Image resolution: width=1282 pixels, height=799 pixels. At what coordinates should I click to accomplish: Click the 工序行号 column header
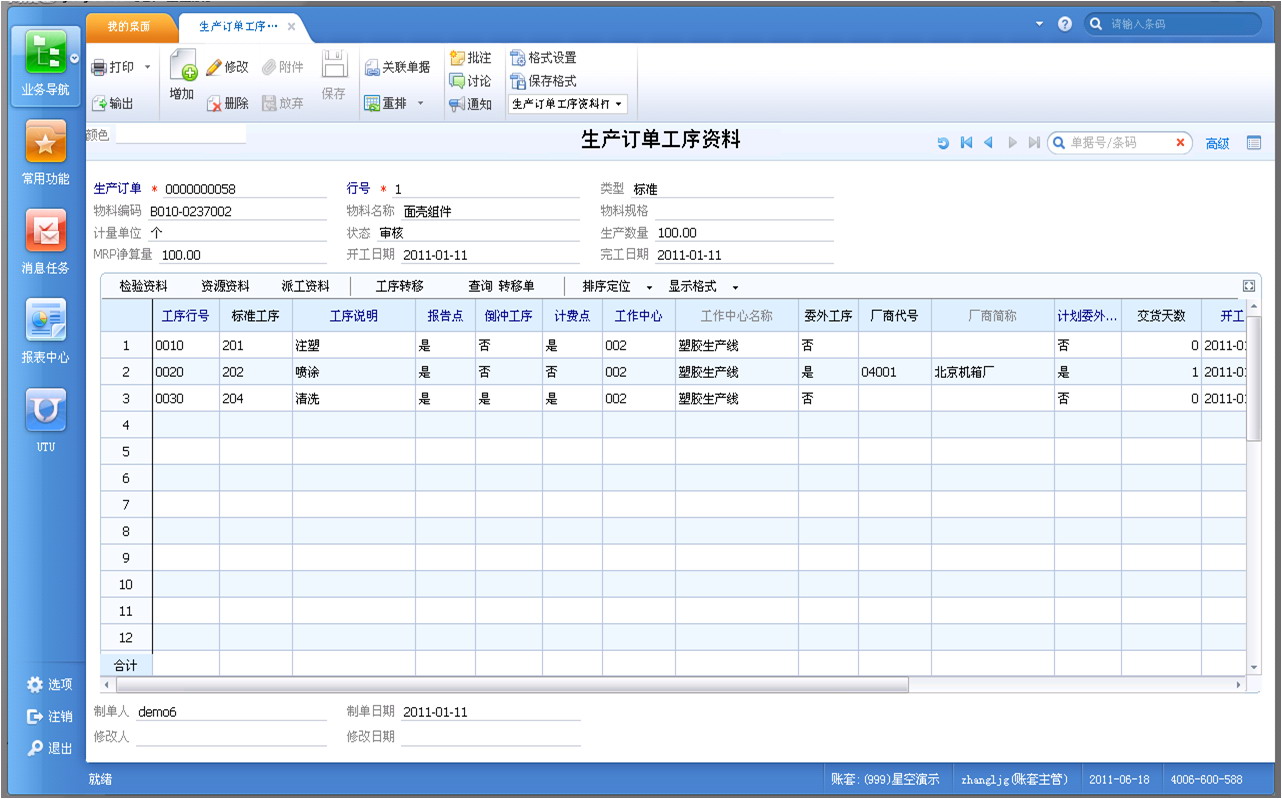(x=186, y=316)
